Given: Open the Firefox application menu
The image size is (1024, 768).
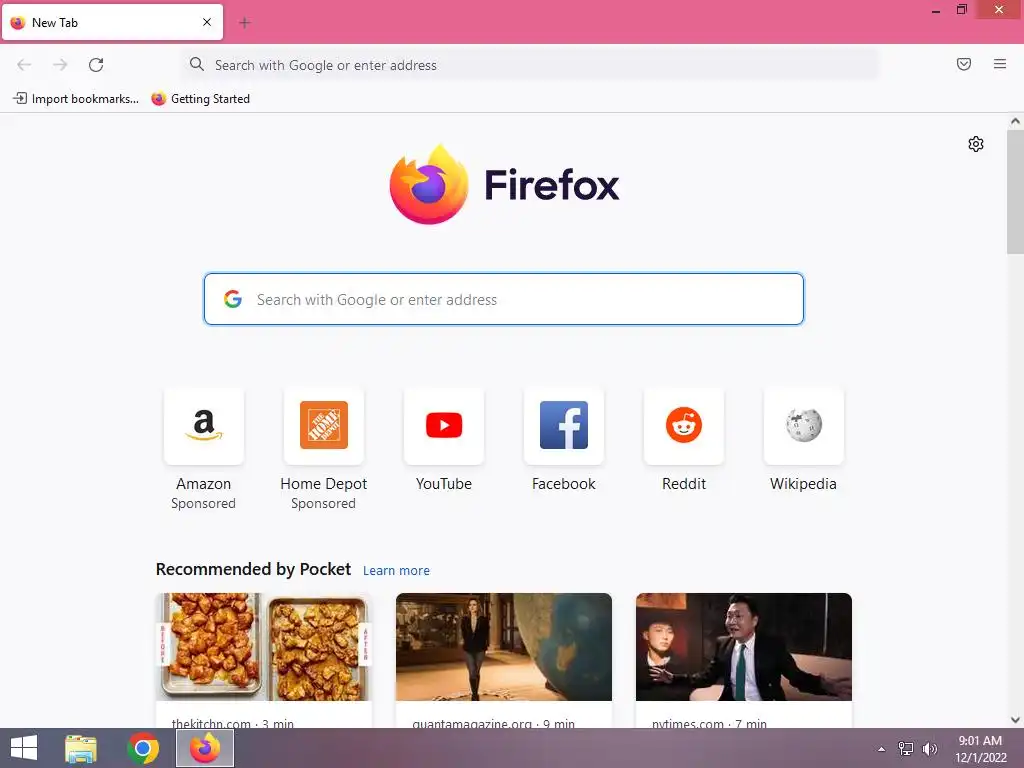Looking at the screenshot, I should point(1000,64).
